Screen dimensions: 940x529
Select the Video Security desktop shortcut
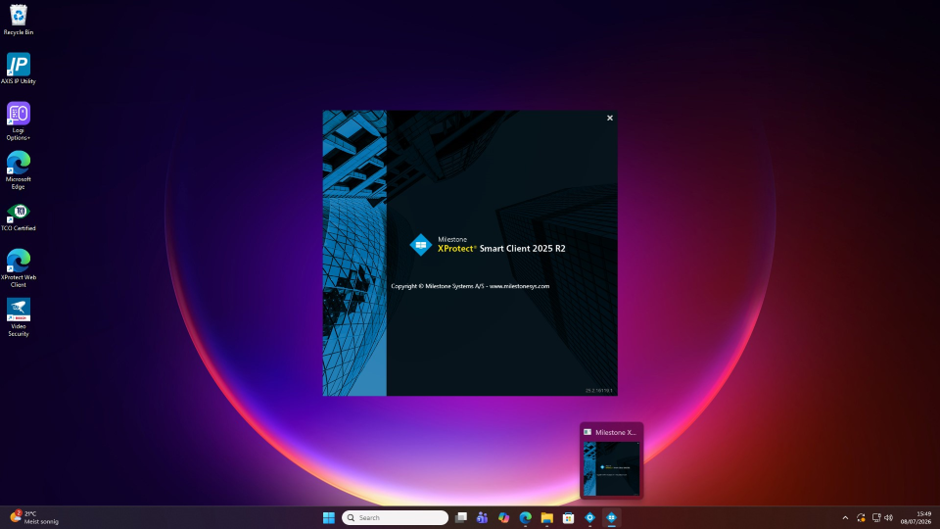coord(18,317)
